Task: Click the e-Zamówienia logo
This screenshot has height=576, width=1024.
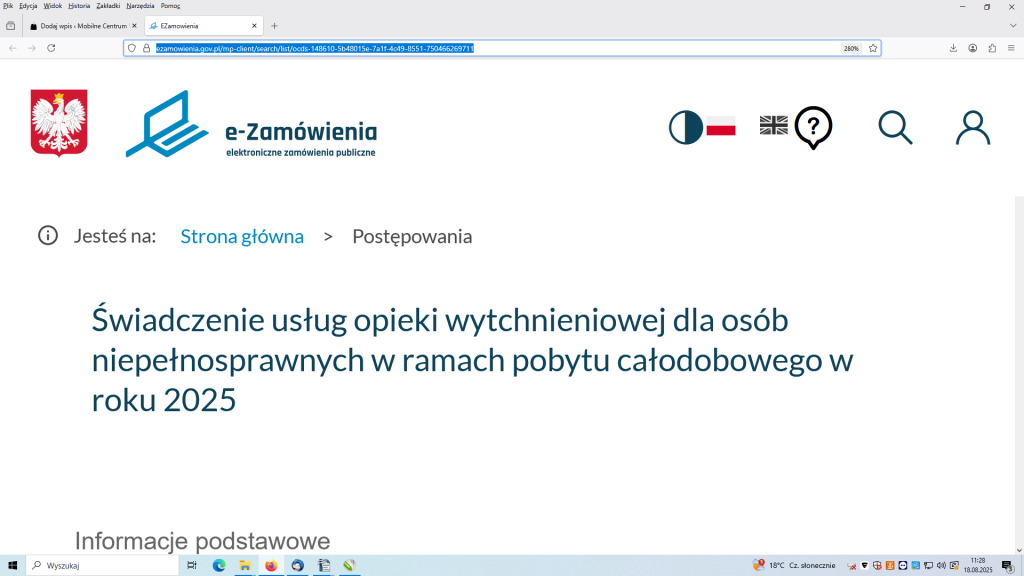Action: [251, 124]
